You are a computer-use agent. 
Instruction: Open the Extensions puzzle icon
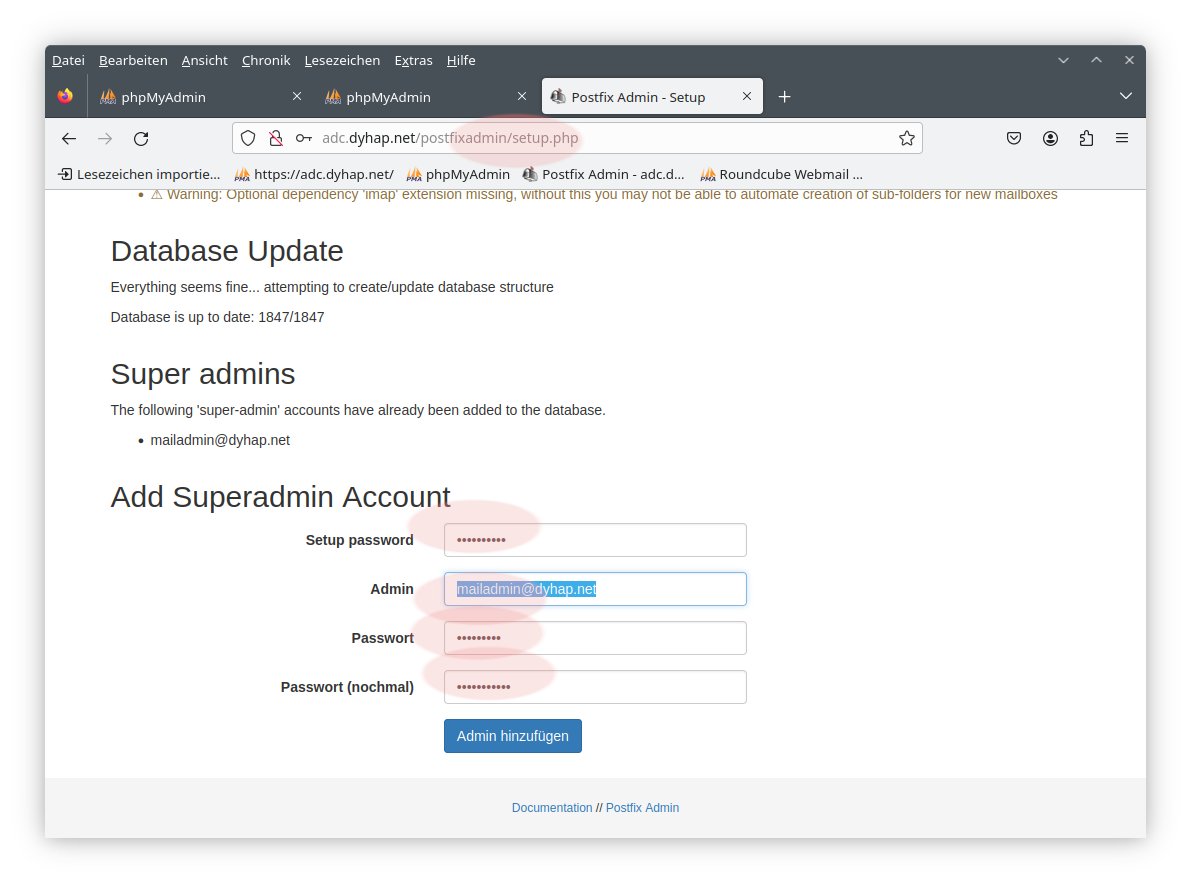point(1086,139)
